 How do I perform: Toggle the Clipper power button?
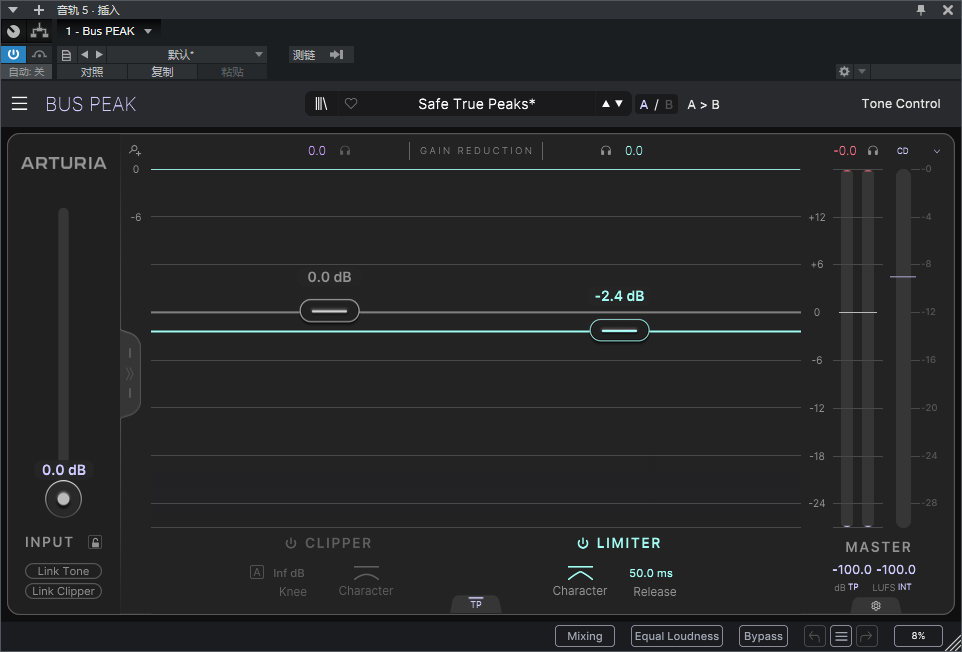291,543
